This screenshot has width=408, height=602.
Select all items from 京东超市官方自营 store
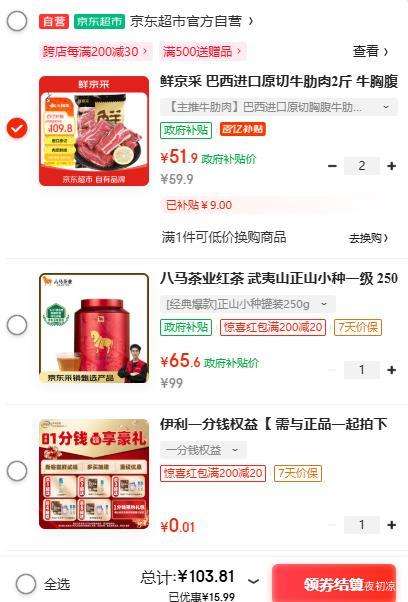(17, 21)
